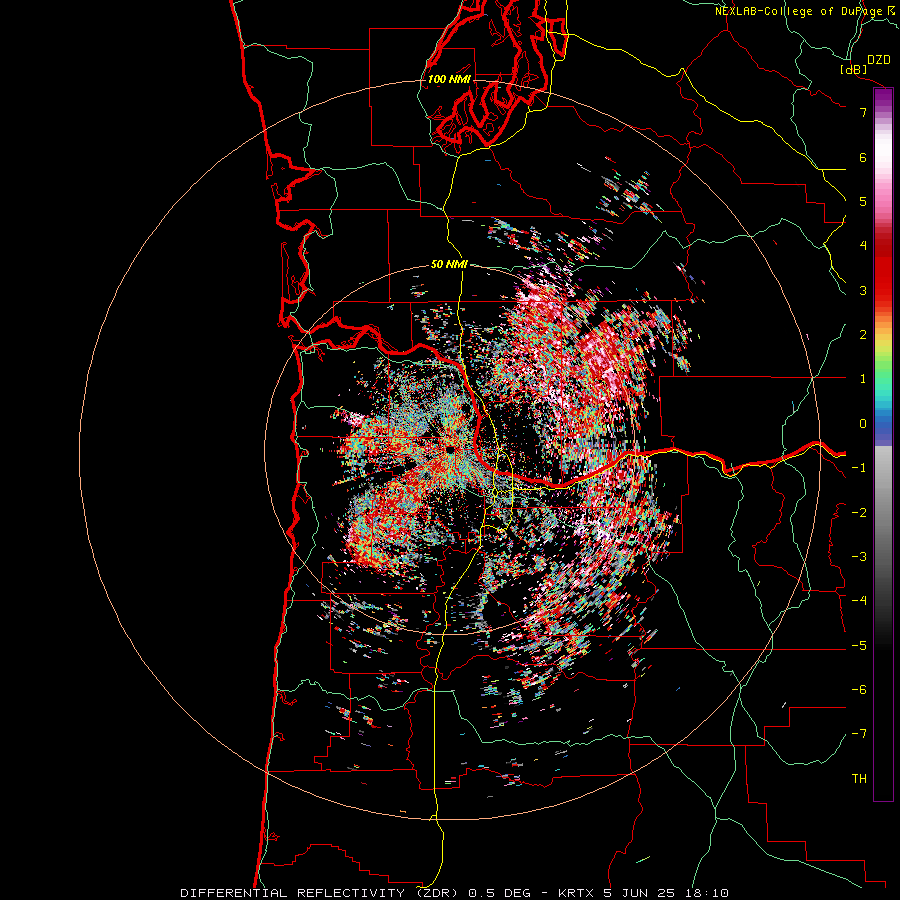Click the -1 value on the color scale
Image resolution: width=900 pixels, height=900 pixels.
pyautogui.click(x=859, y=468)
